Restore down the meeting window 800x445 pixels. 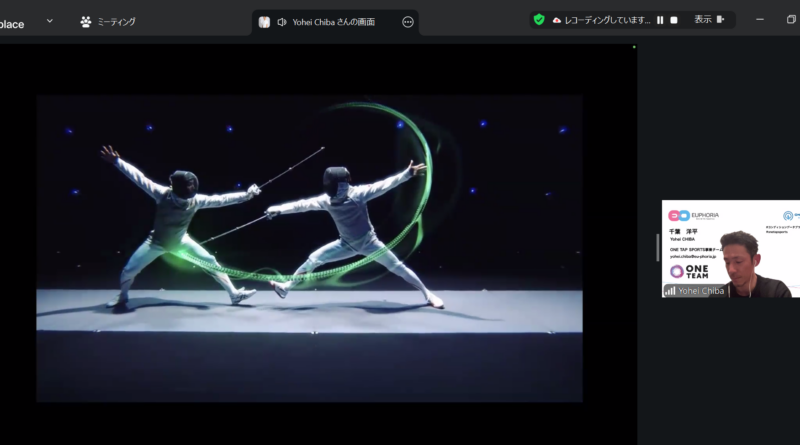tap(791, 19)
